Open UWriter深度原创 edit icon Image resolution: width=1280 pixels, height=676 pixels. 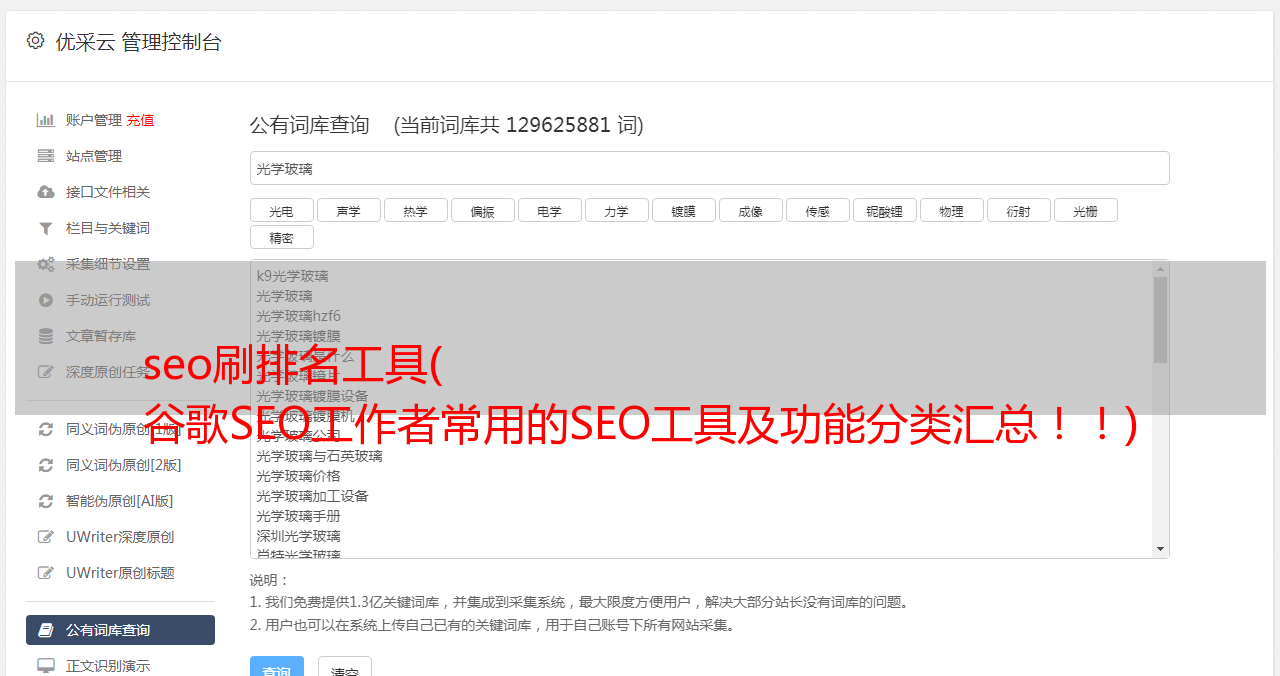[x=45, y=537]
